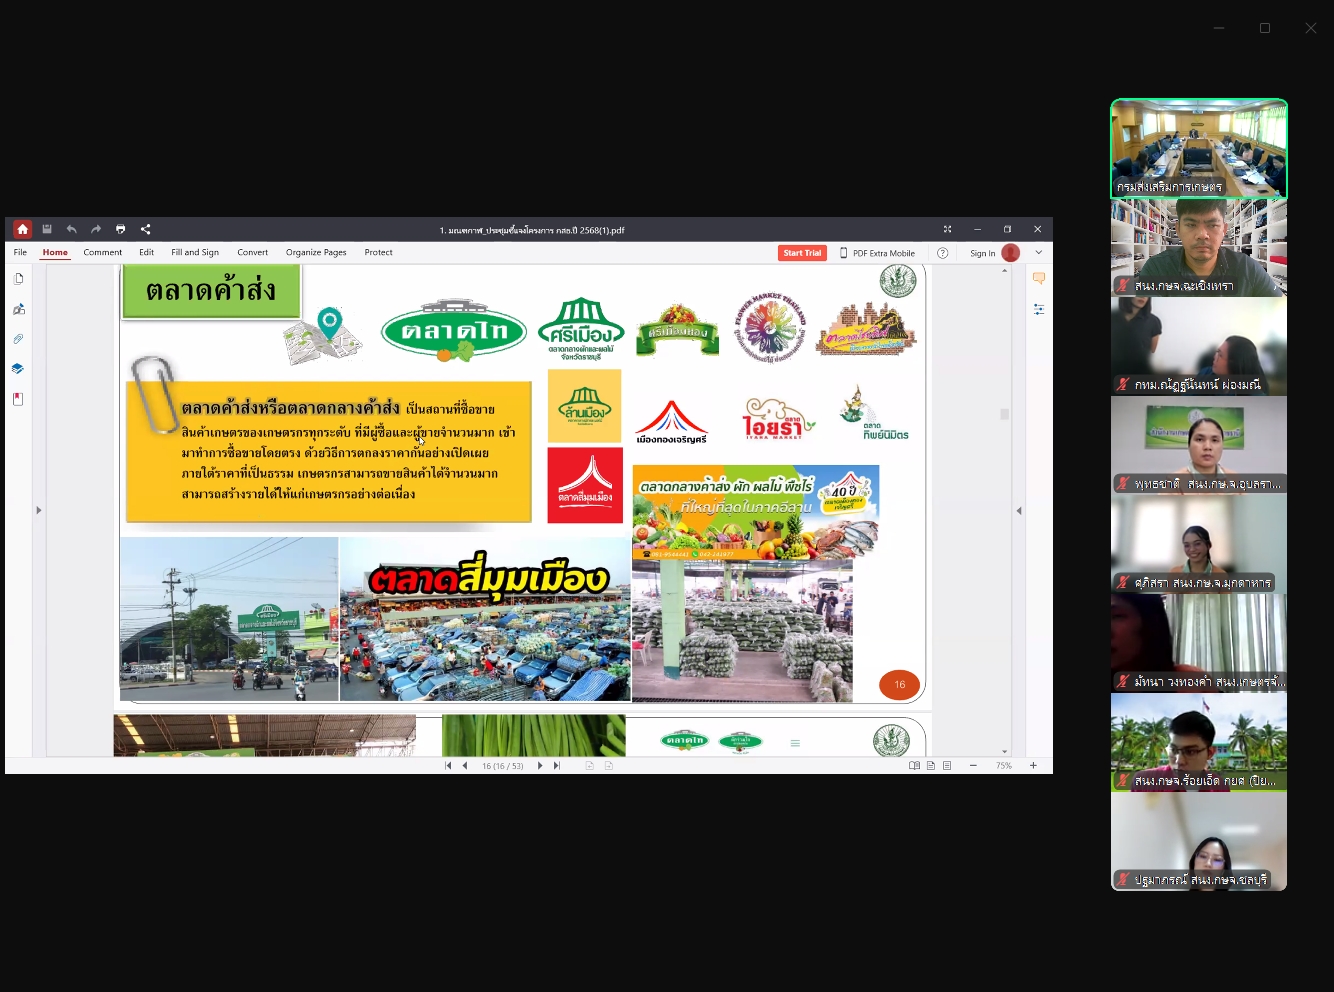This screenshot has height=992, width=1334.
Task: Zoom in with the plus button
Action: [x=1033, y=766]
